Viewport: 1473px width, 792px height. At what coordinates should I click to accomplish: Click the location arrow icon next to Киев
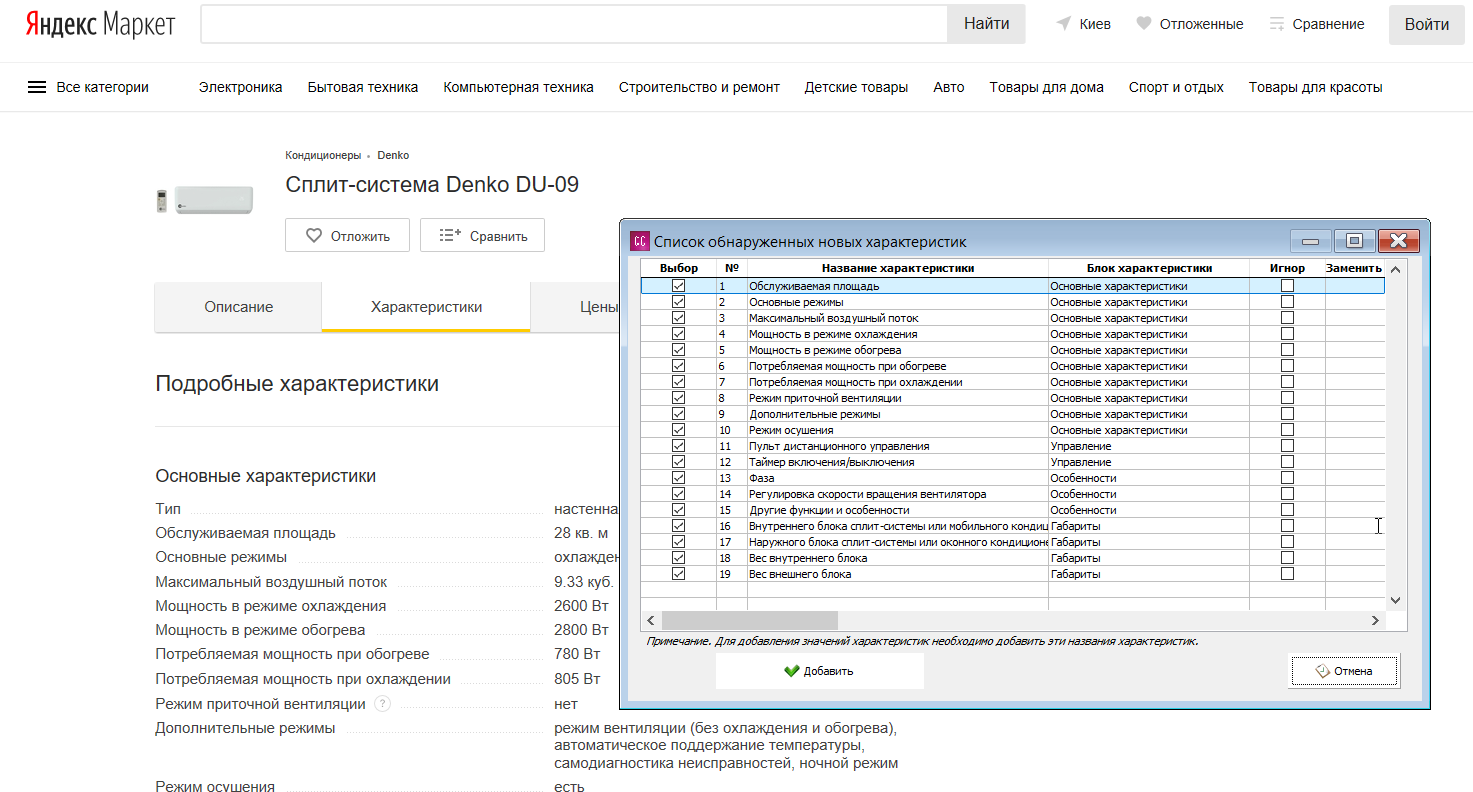coord(1064,24)
